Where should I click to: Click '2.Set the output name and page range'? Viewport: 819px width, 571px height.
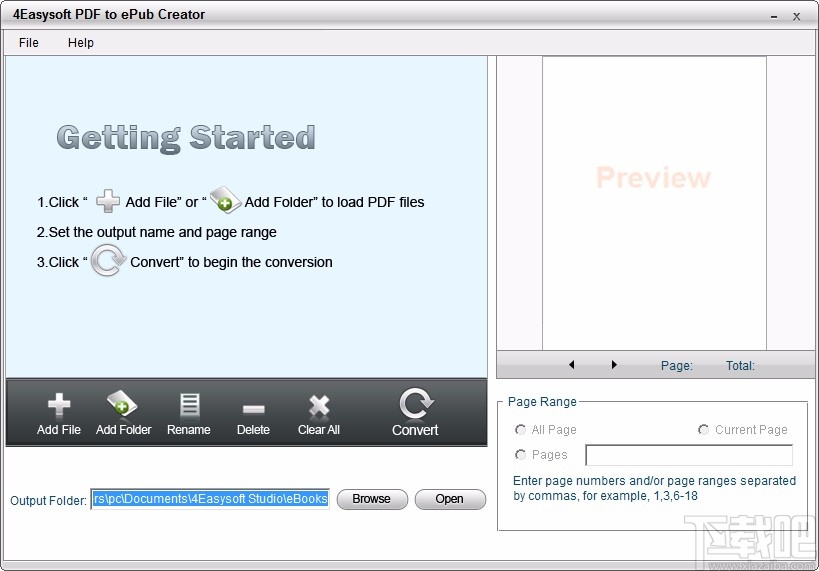click(x=157, y=232)
